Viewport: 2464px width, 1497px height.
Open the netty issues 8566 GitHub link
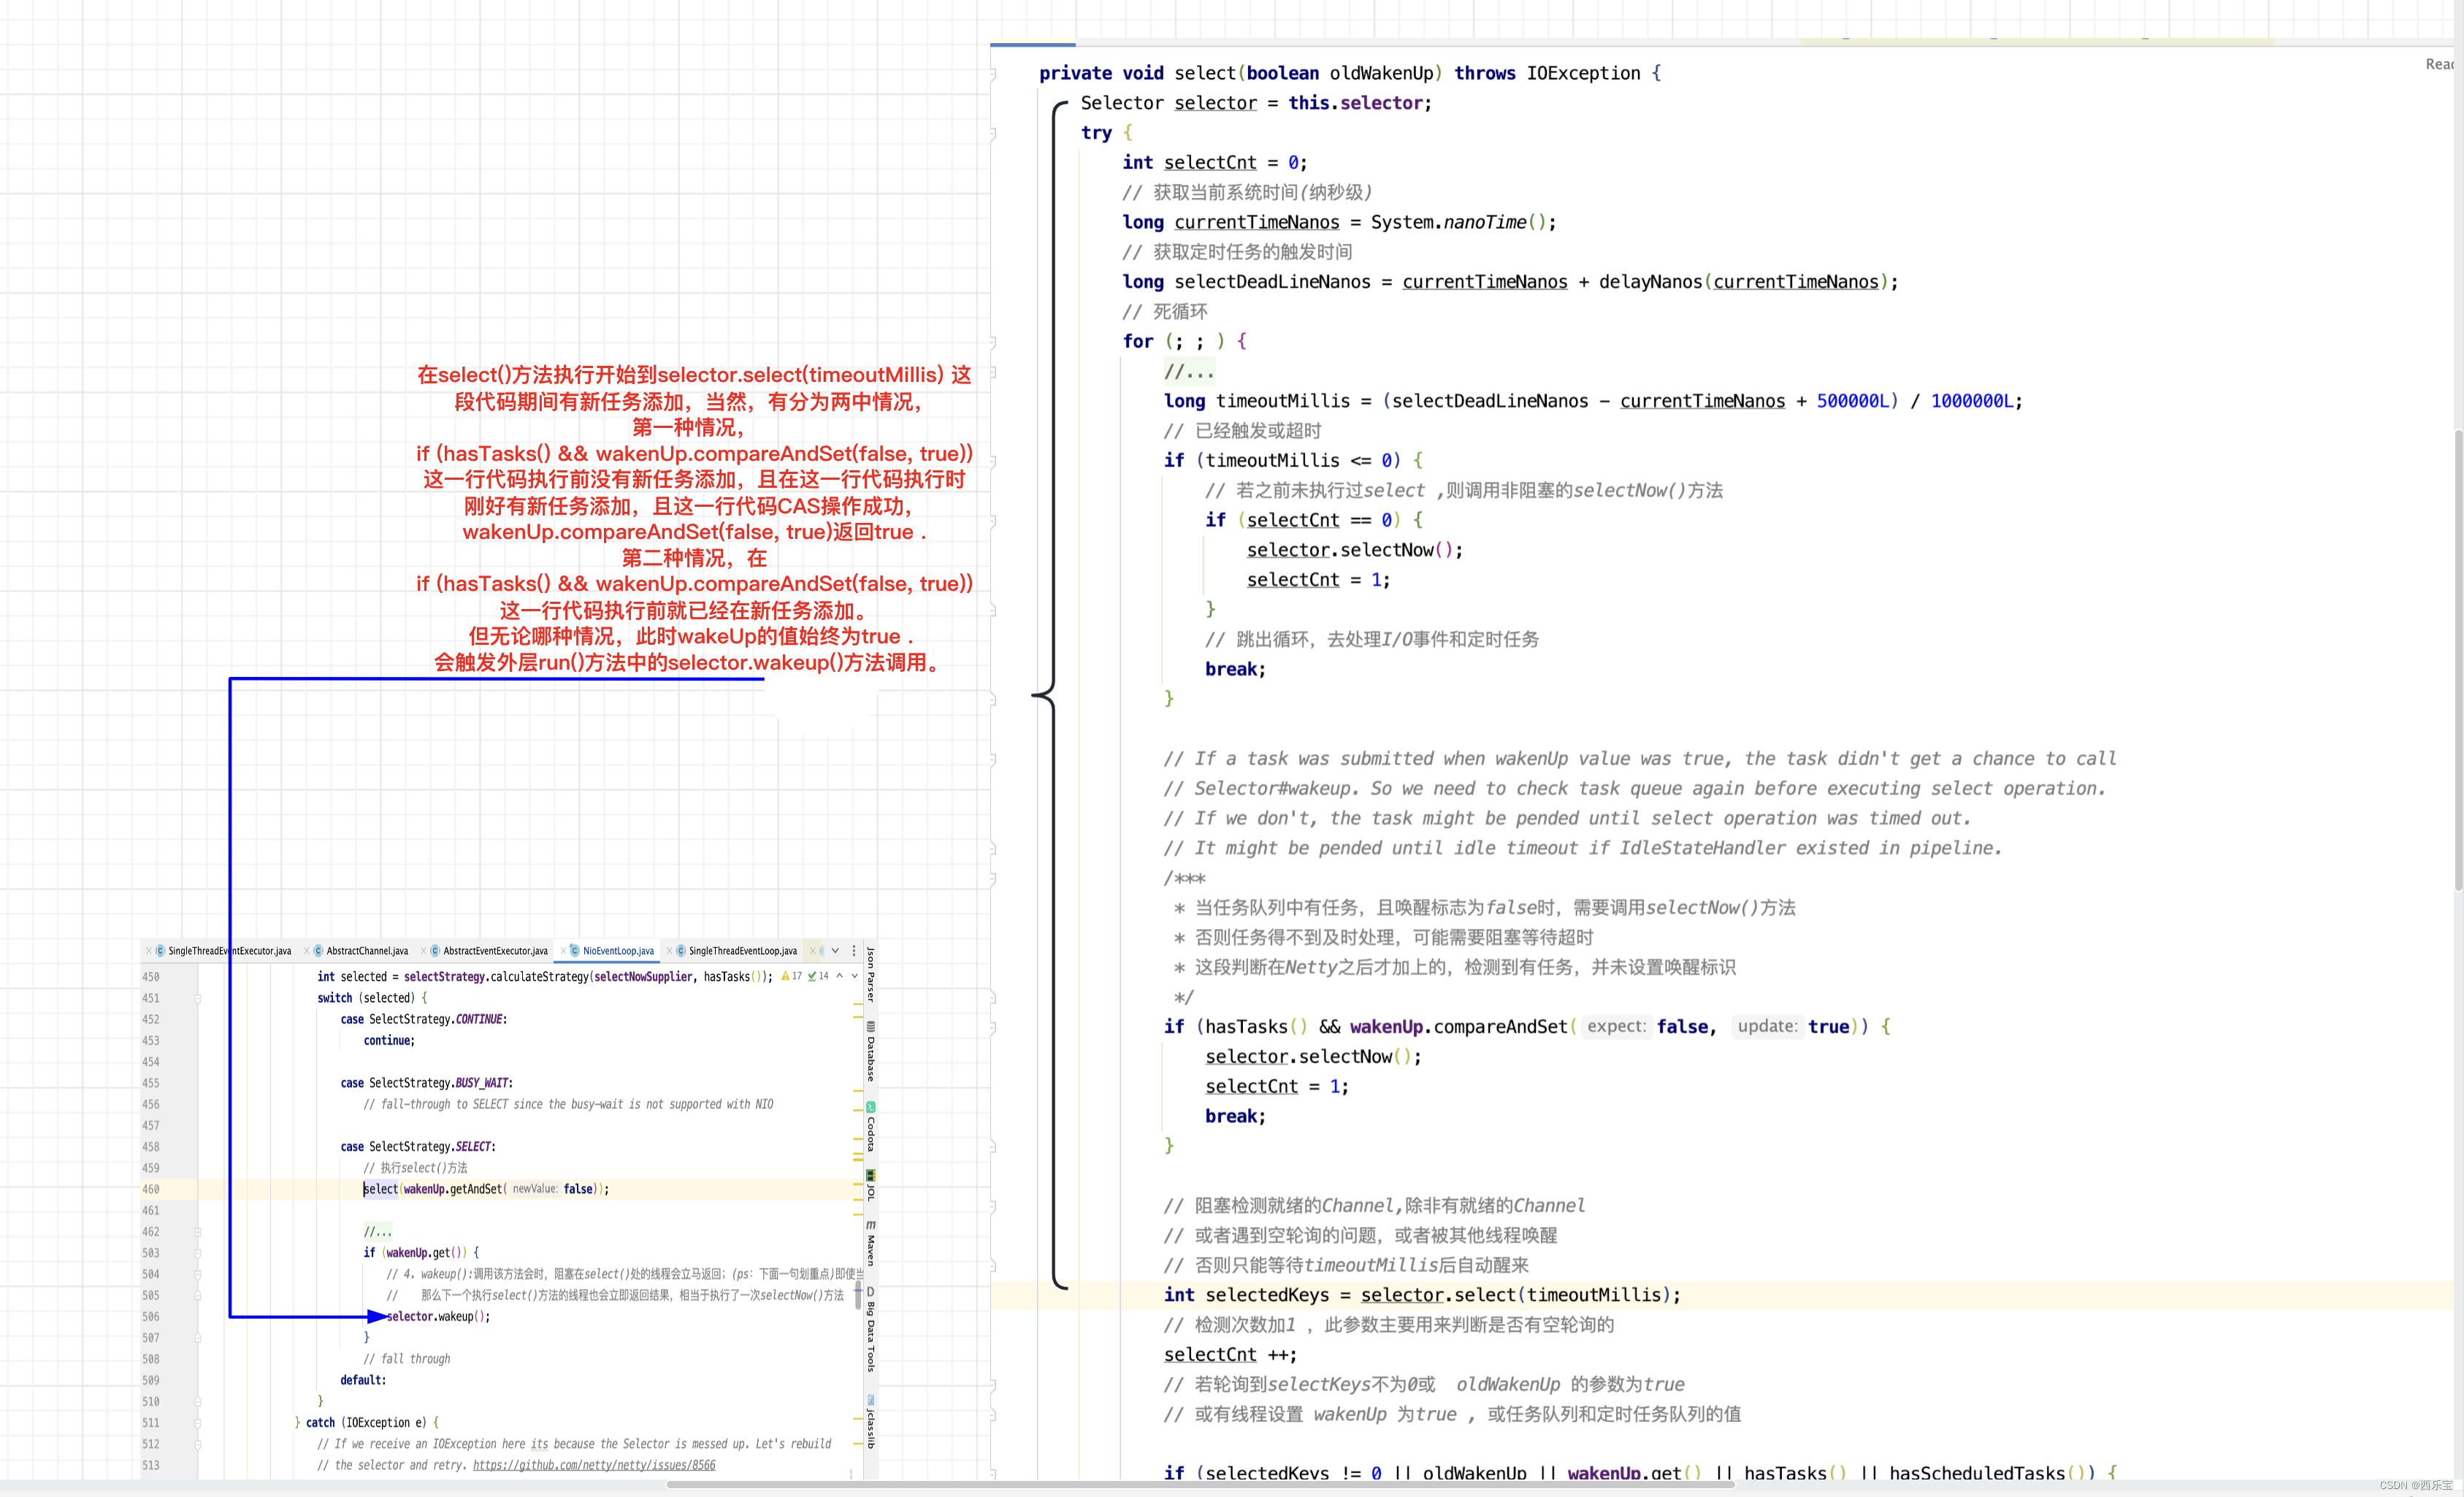point(594,1465)
